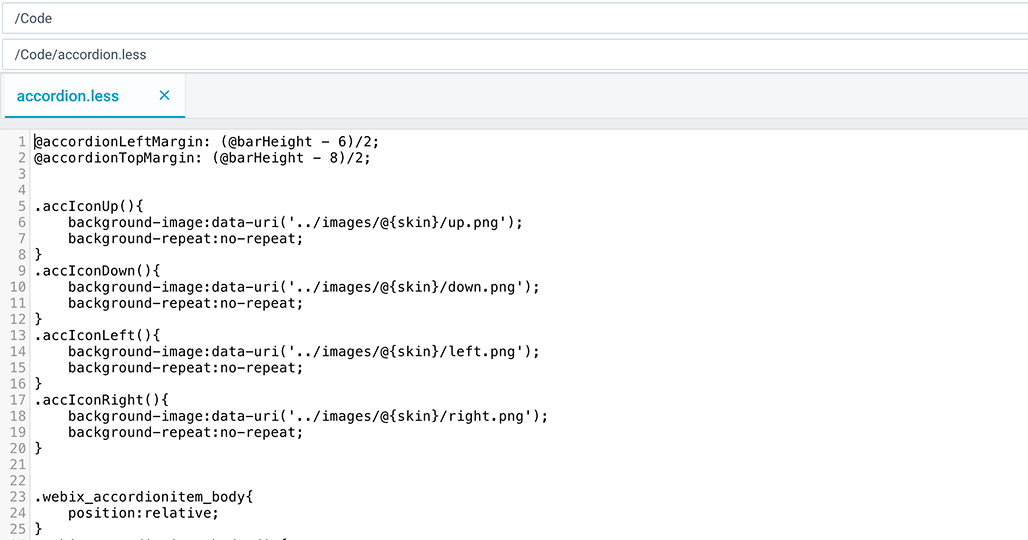1028x540 pixels.
Task: Click line number 1 in gutter
Action: click(21, 142)
